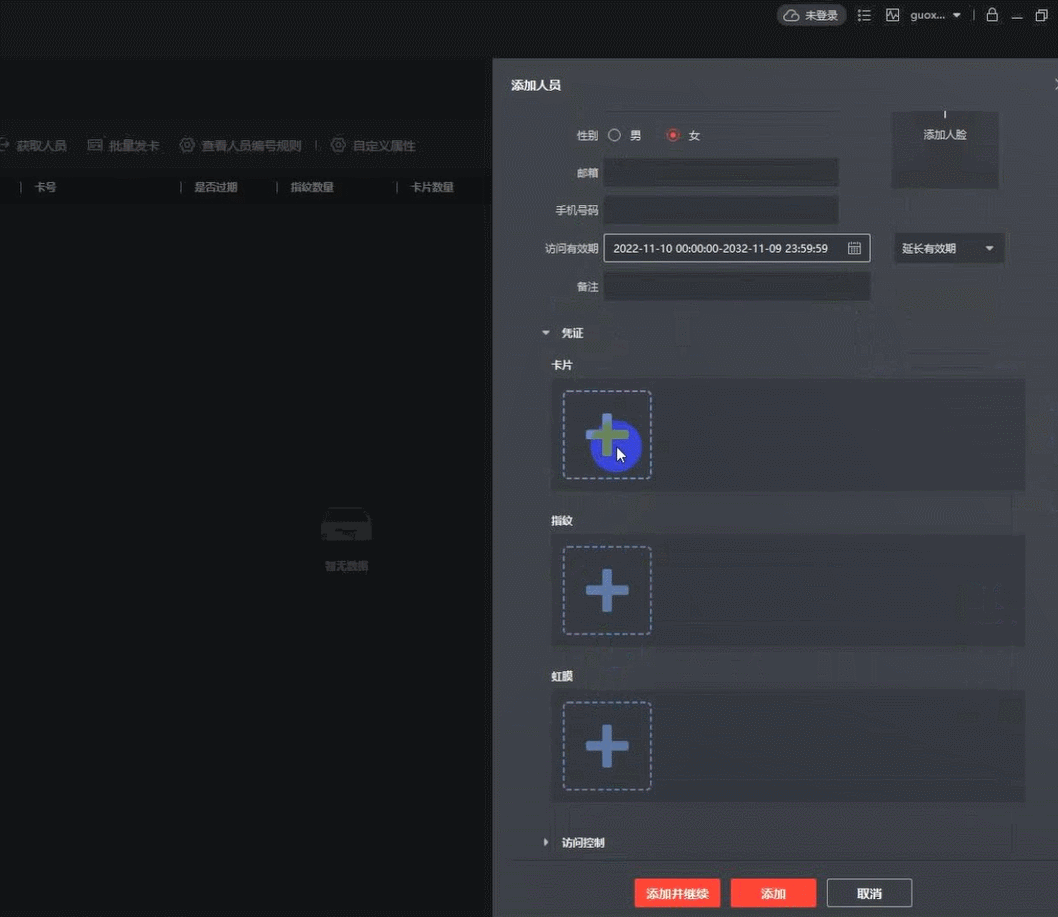Open the calendar picker for 访问有效期

(x=854, y=248)
